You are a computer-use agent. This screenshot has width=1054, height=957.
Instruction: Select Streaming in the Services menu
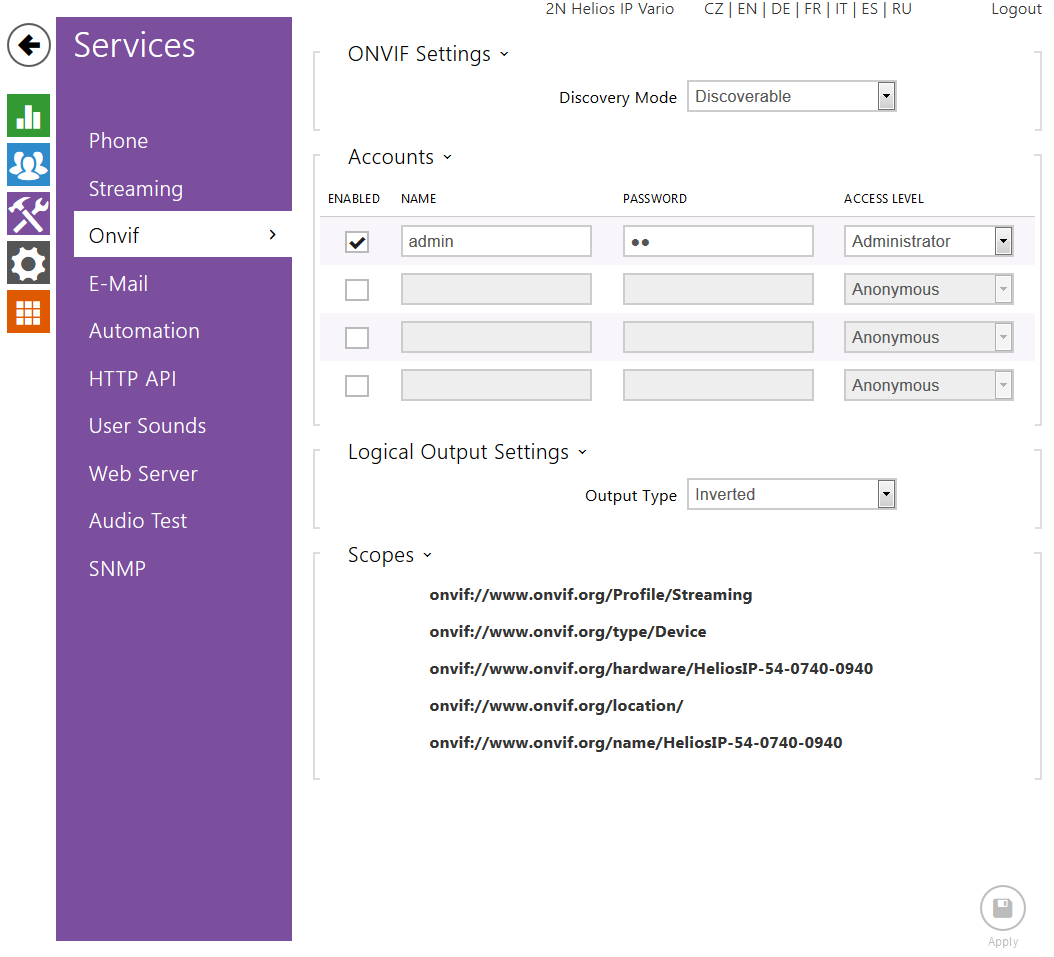point(136,189)
